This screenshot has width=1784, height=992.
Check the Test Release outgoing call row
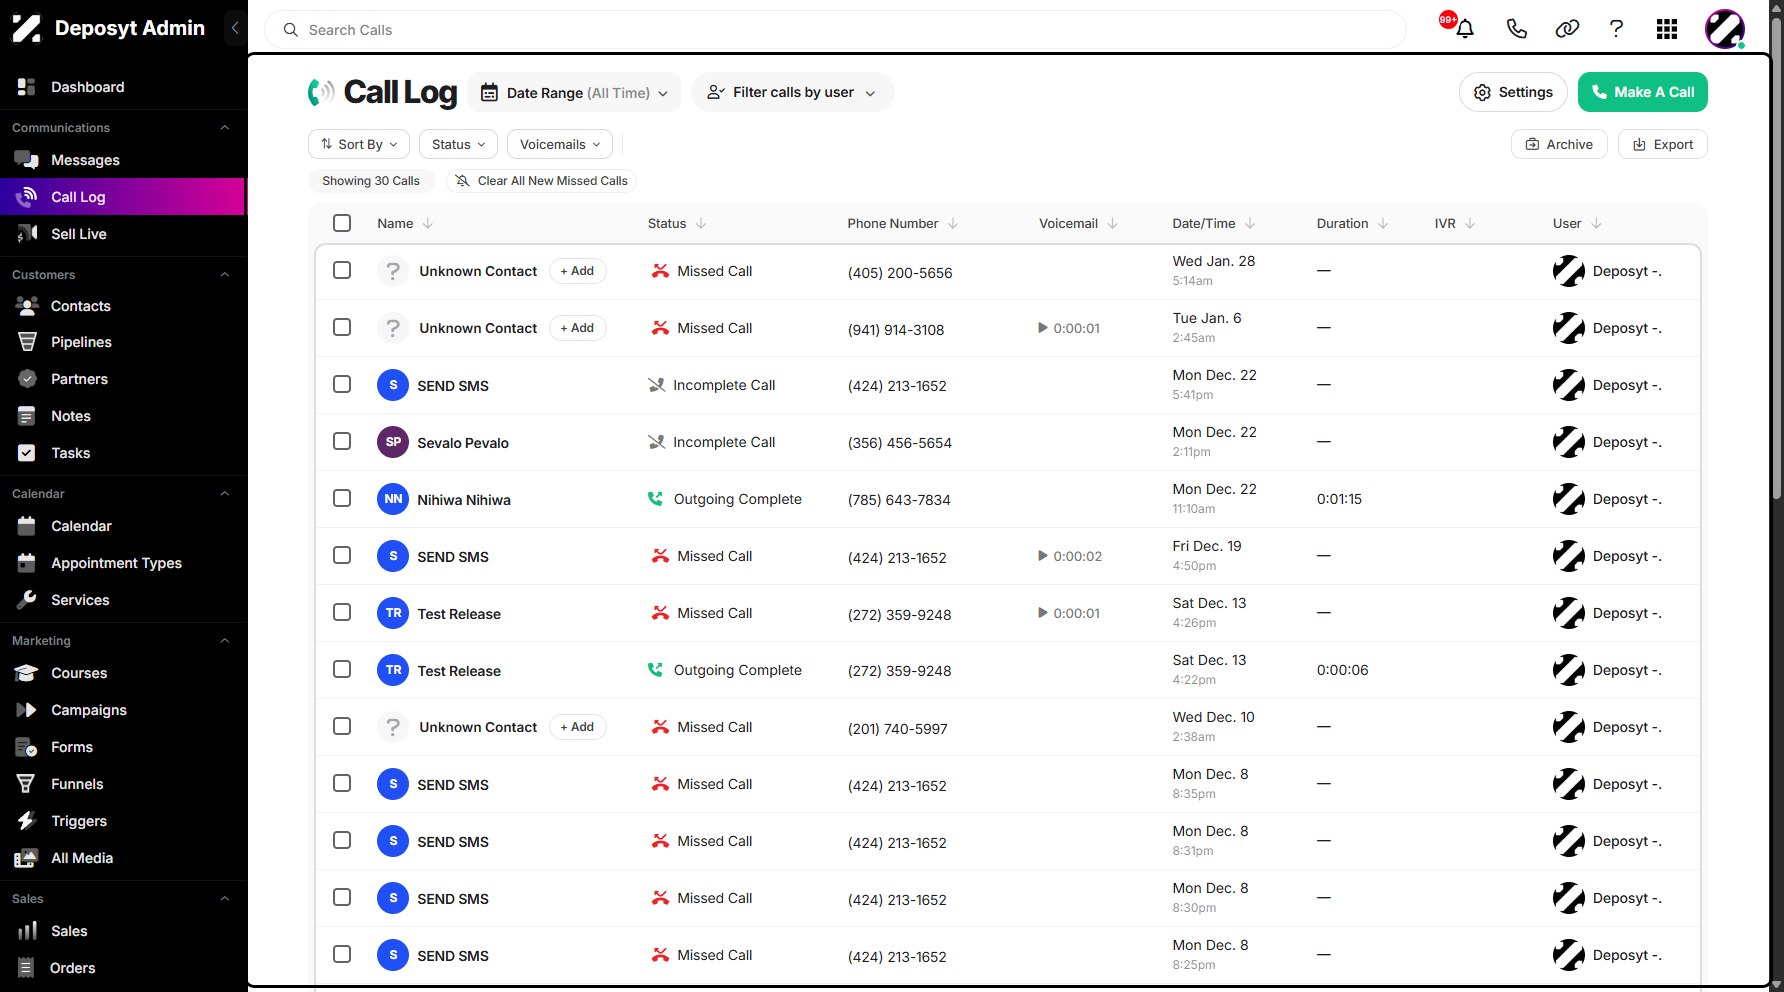tap(342, 669)
